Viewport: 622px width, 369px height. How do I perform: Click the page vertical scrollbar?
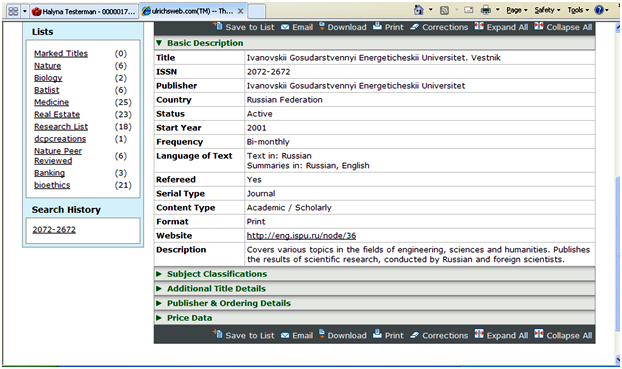tap(618, 254)
